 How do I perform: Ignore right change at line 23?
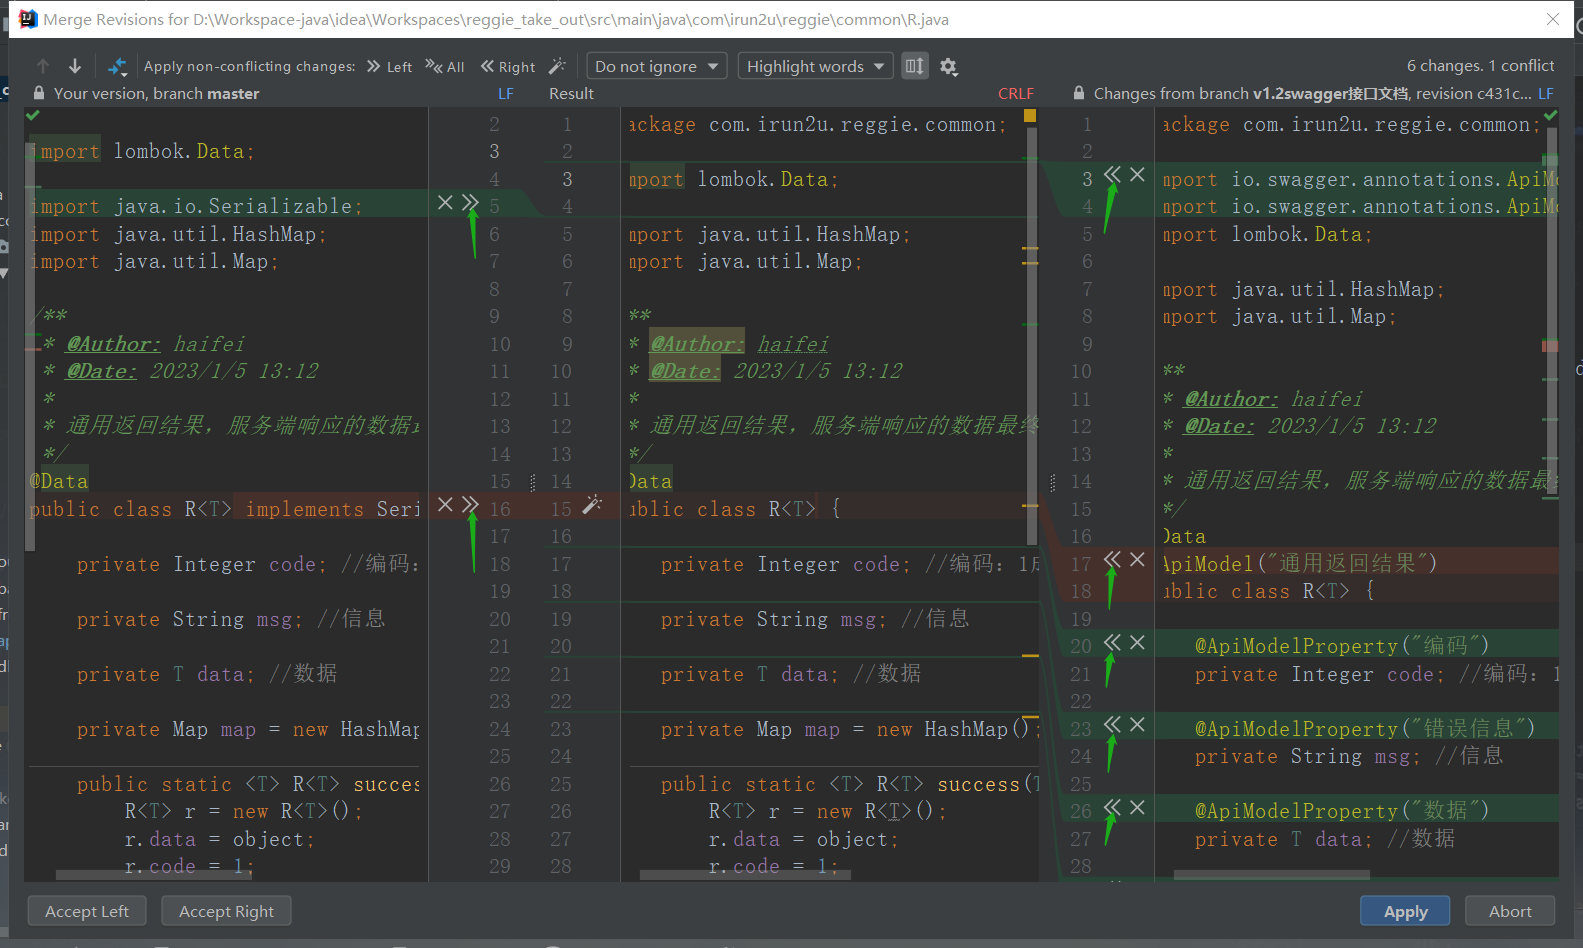pyautogui.click(x=1137, y=724)
